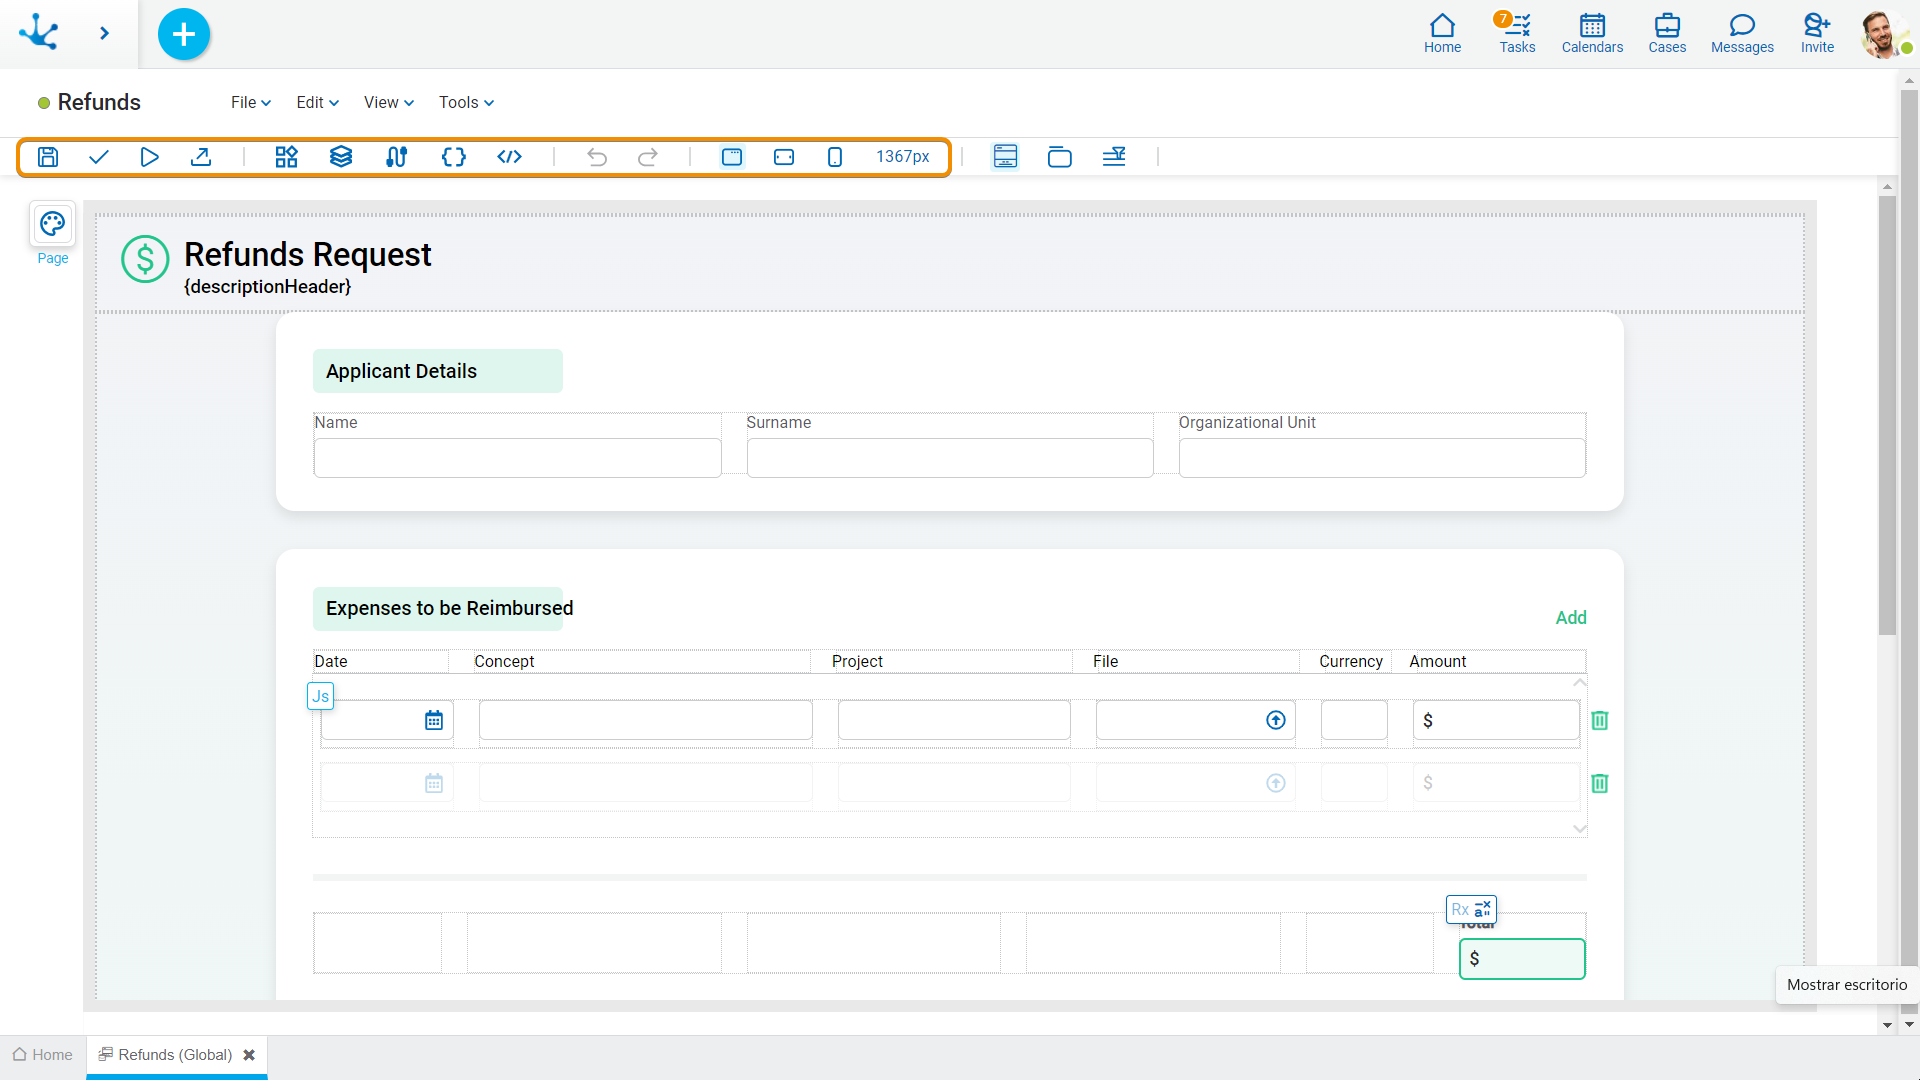Viewport: 1920px width, 1080px height.
Task: Switch to tablet viewport preview
Action: pyautogui.click(x=784, y=157)
